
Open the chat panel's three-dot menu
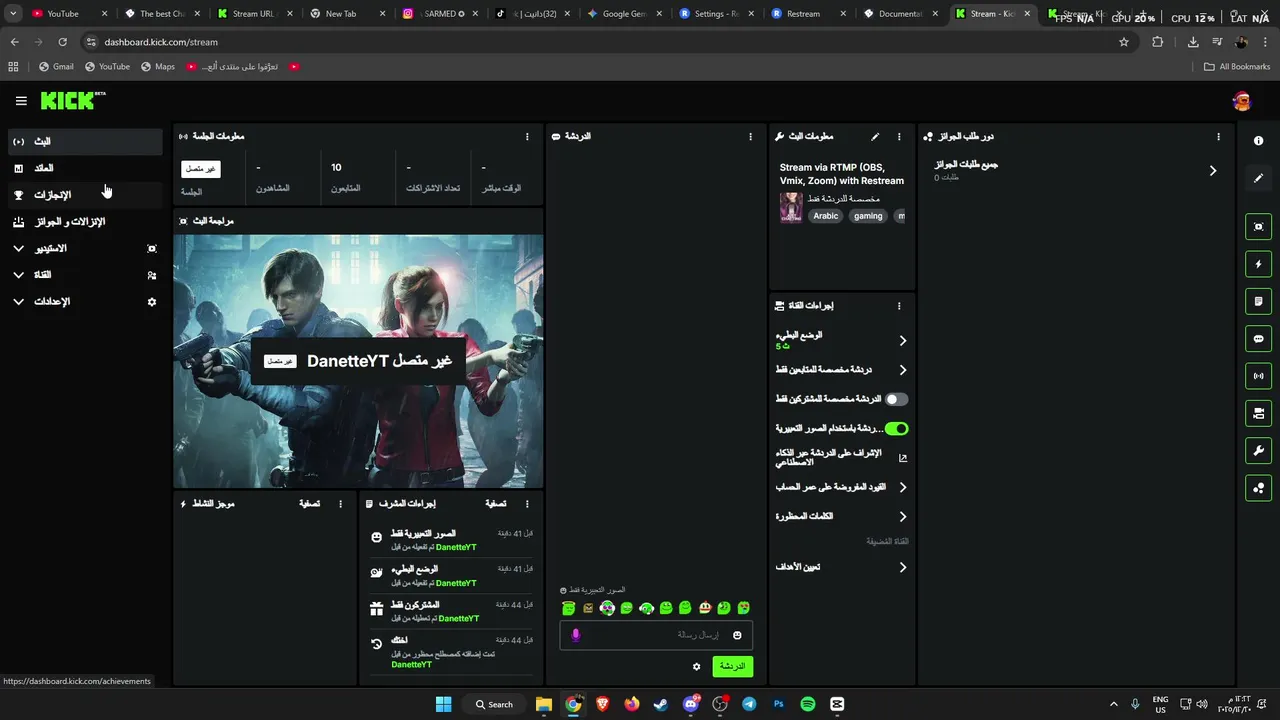[x=750, y=137]
